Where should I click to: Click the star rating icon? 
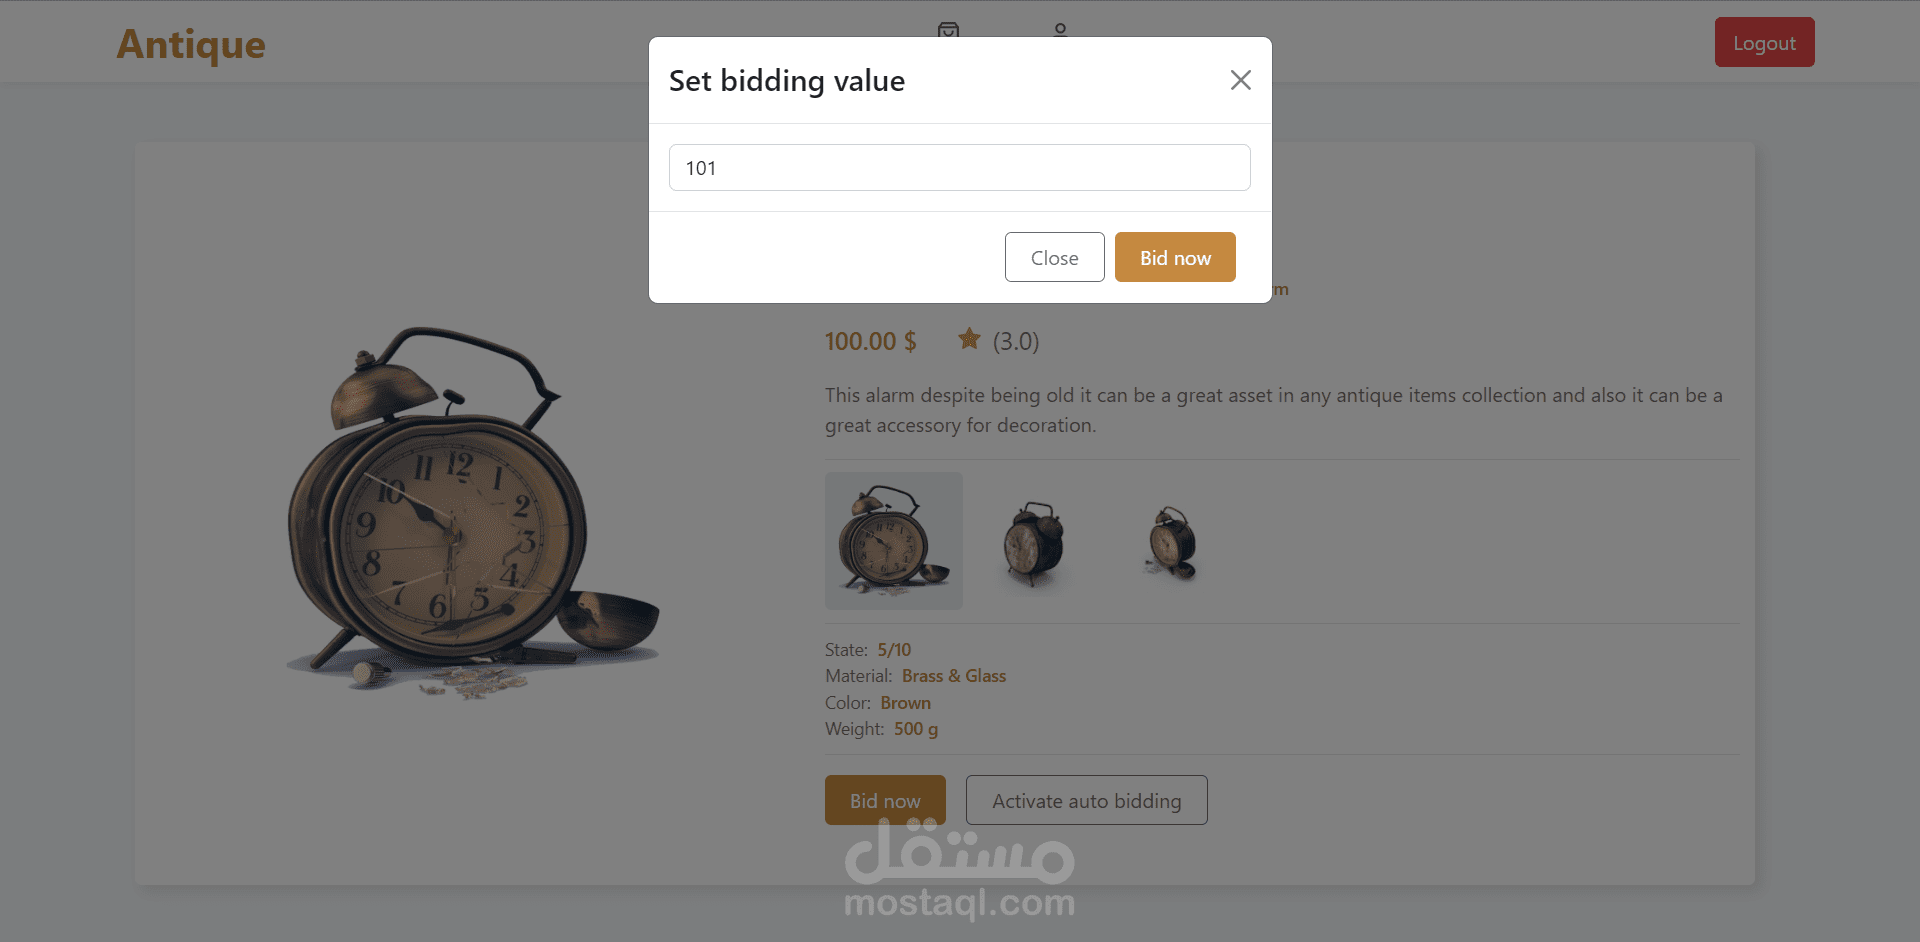969,339
